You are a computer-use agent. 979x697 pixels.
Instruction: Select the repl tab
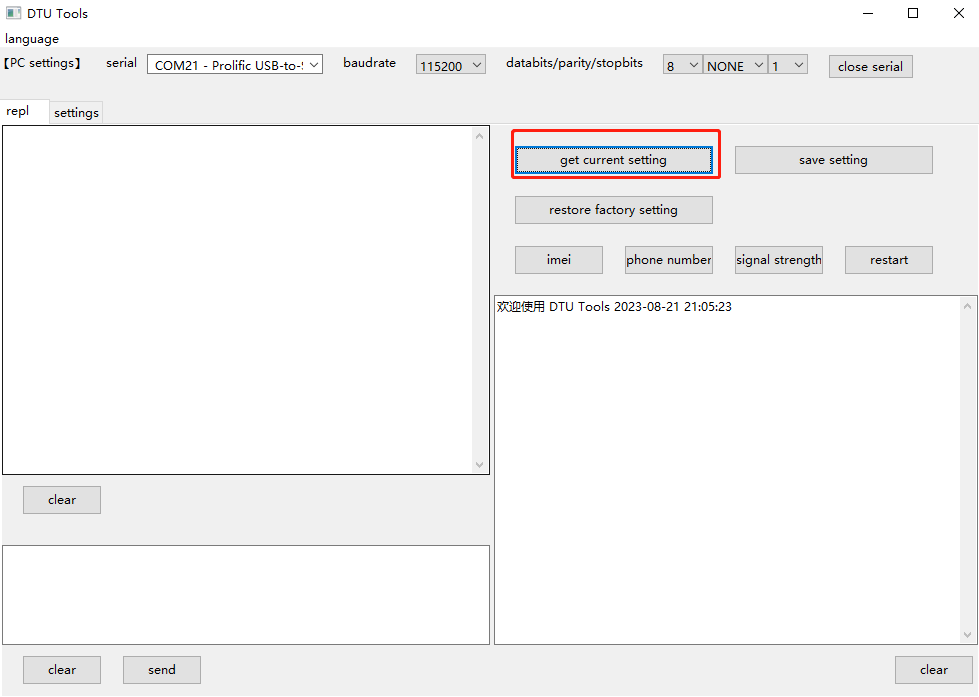[18, 112]
